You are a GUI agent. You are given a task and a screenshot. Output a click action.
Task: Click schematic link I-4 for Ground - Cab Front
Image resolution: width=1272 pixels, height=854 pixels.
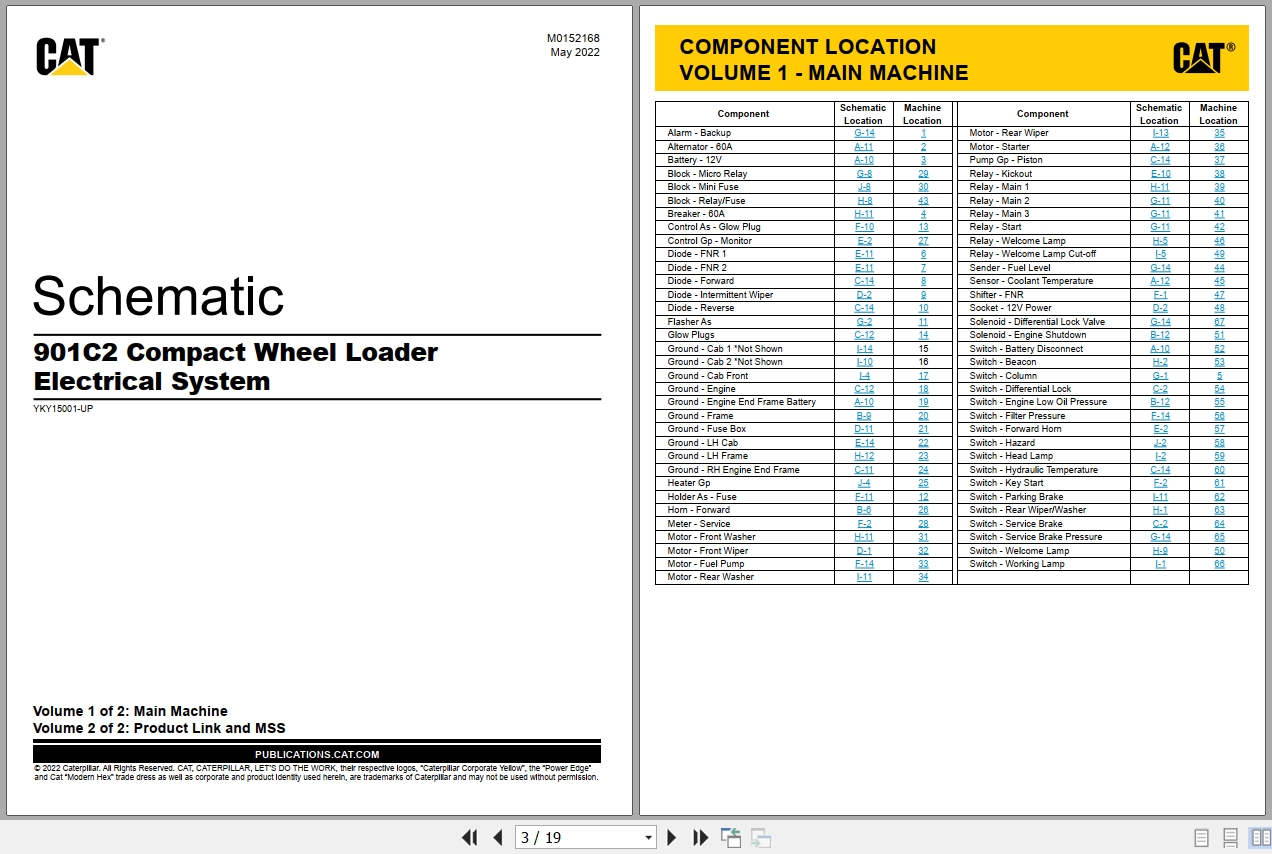click(x=864, y=376)
